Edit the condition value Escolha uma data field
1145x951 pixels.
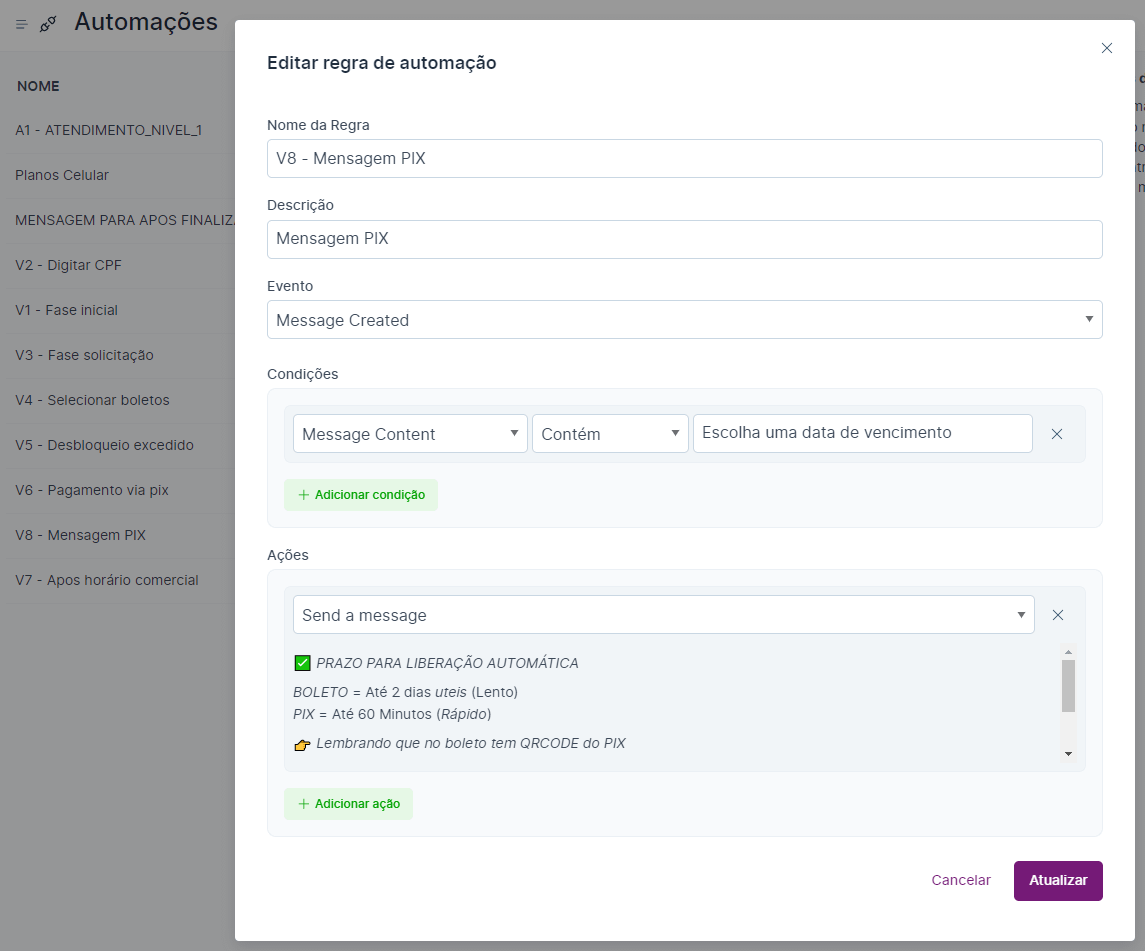click(x=862, y=433)
